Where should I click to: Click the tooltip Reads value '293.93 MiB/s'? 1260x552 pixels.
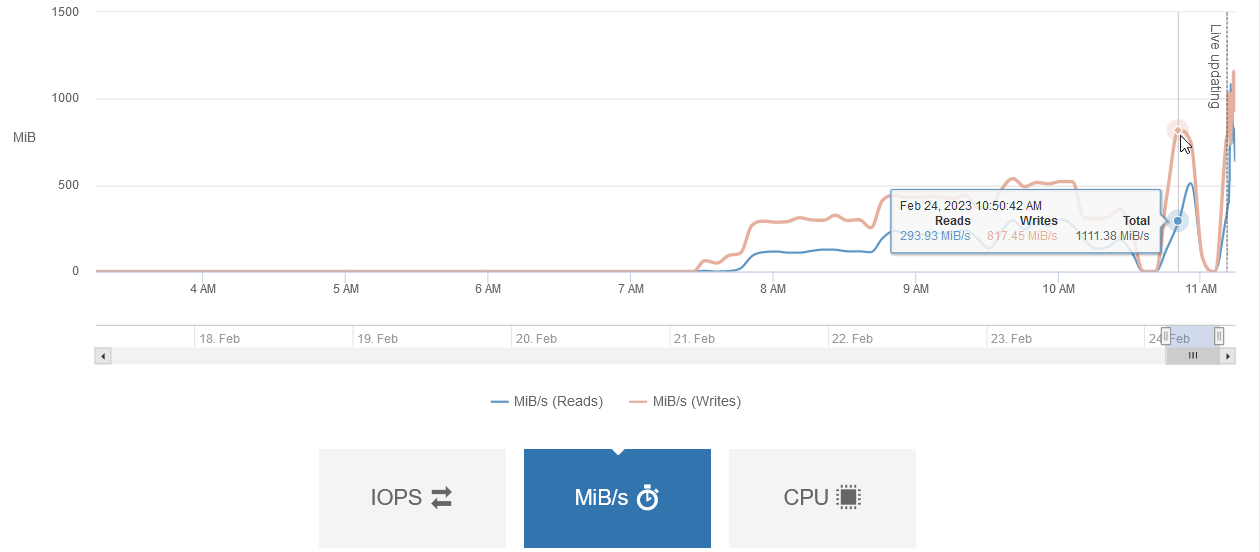click(x=935, y=236)
